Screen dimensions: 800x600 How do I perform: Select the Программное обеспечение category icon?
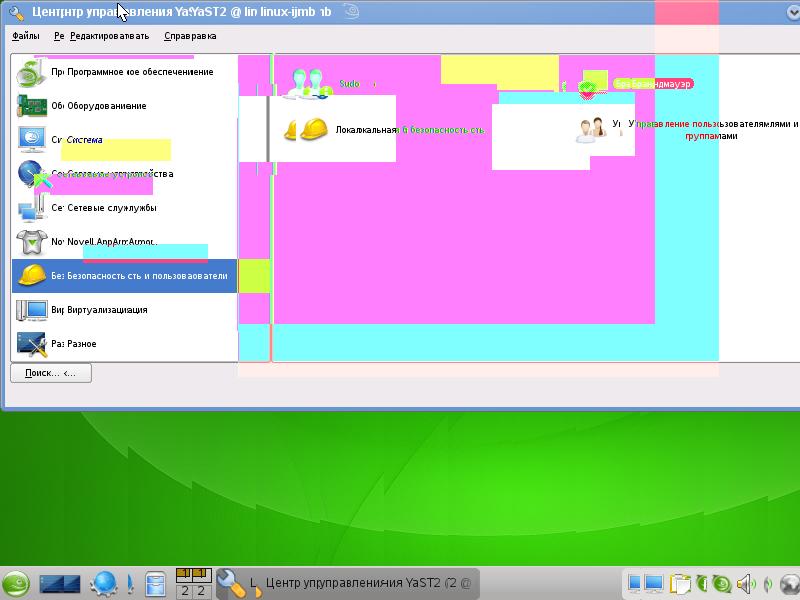tap(32, 72)
